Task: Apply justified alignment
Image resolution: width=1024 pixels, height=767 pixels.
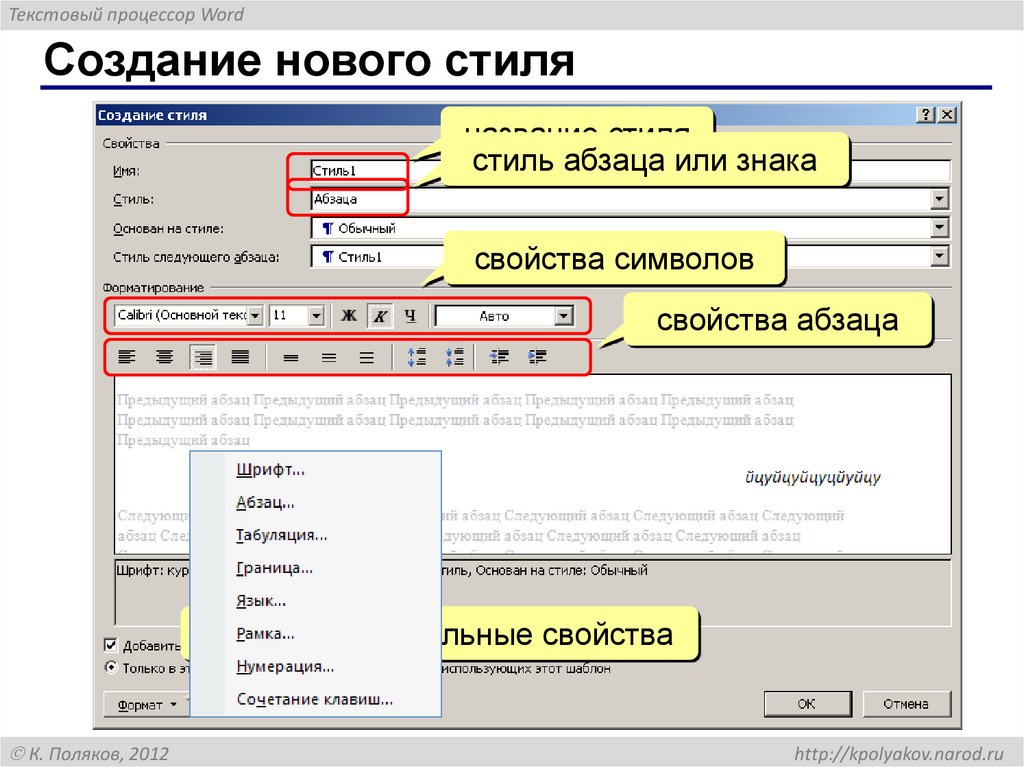Action: [238, 356]
